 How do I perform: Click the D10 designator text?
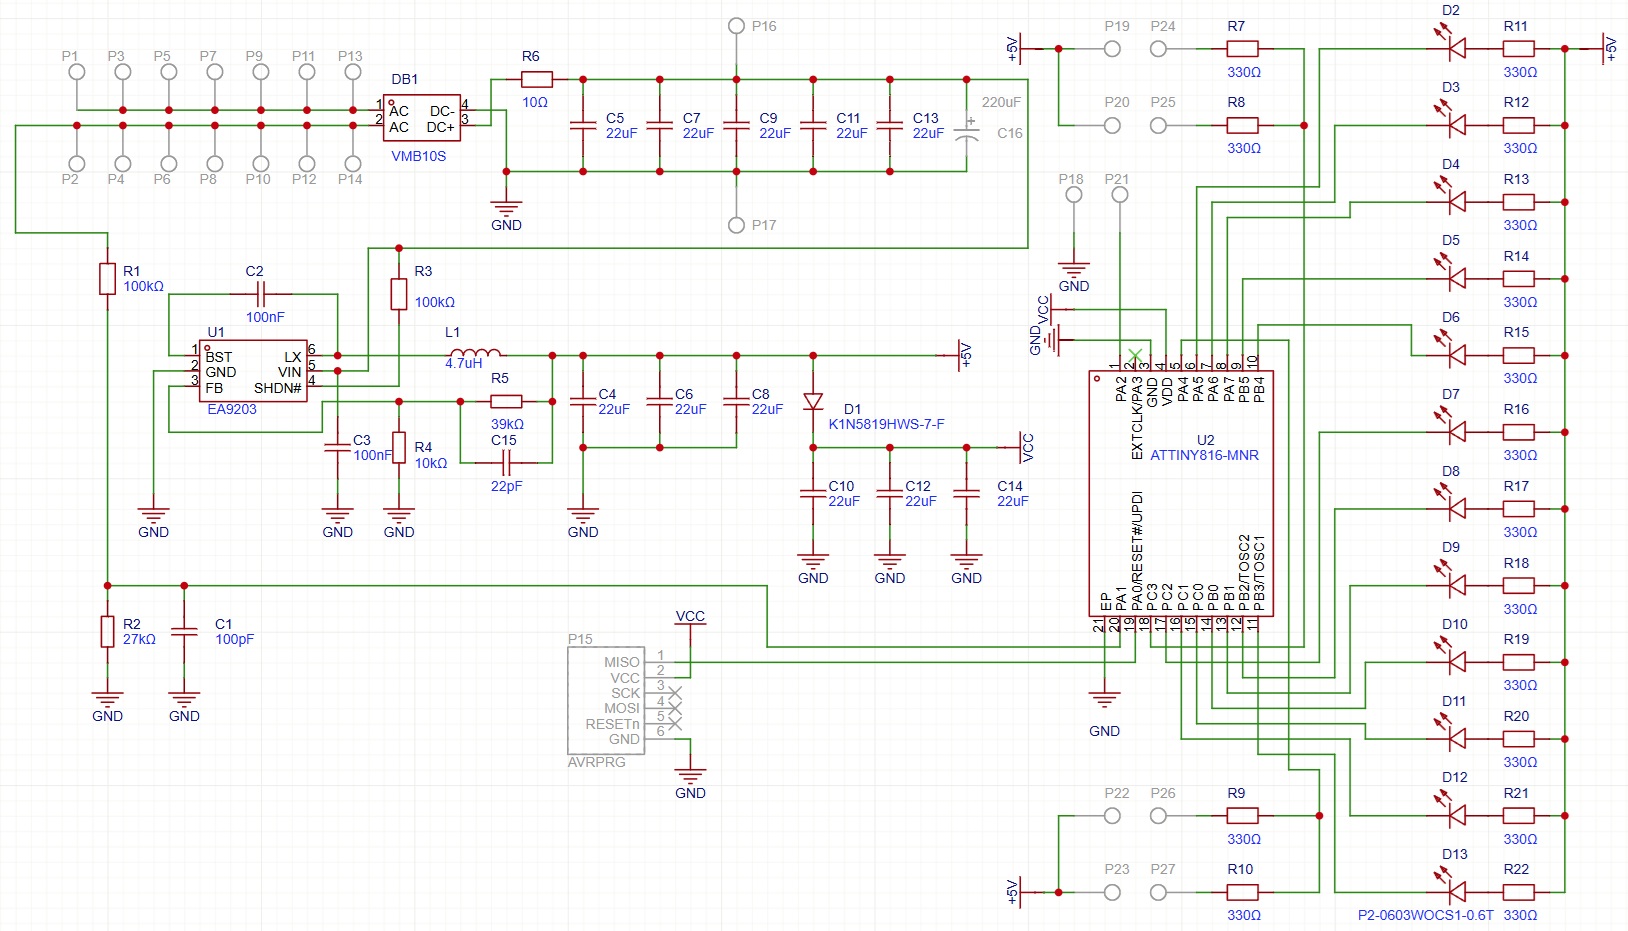tap(1454, 624)
